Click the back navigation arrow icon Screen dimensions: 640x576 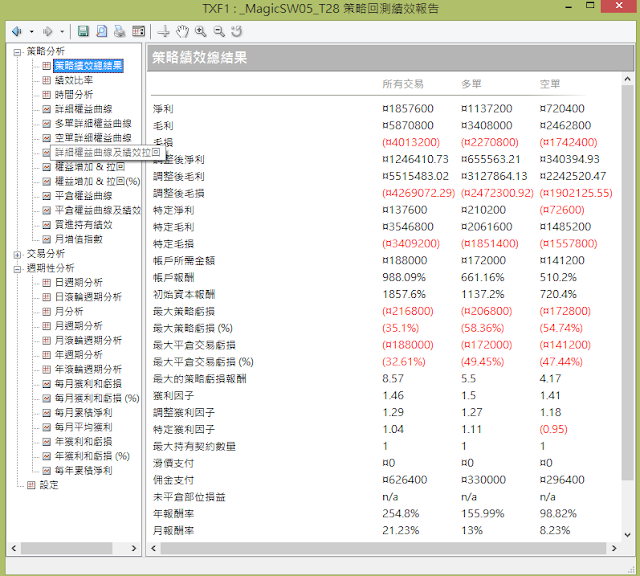pyautogui.click(x=17, y=31)
